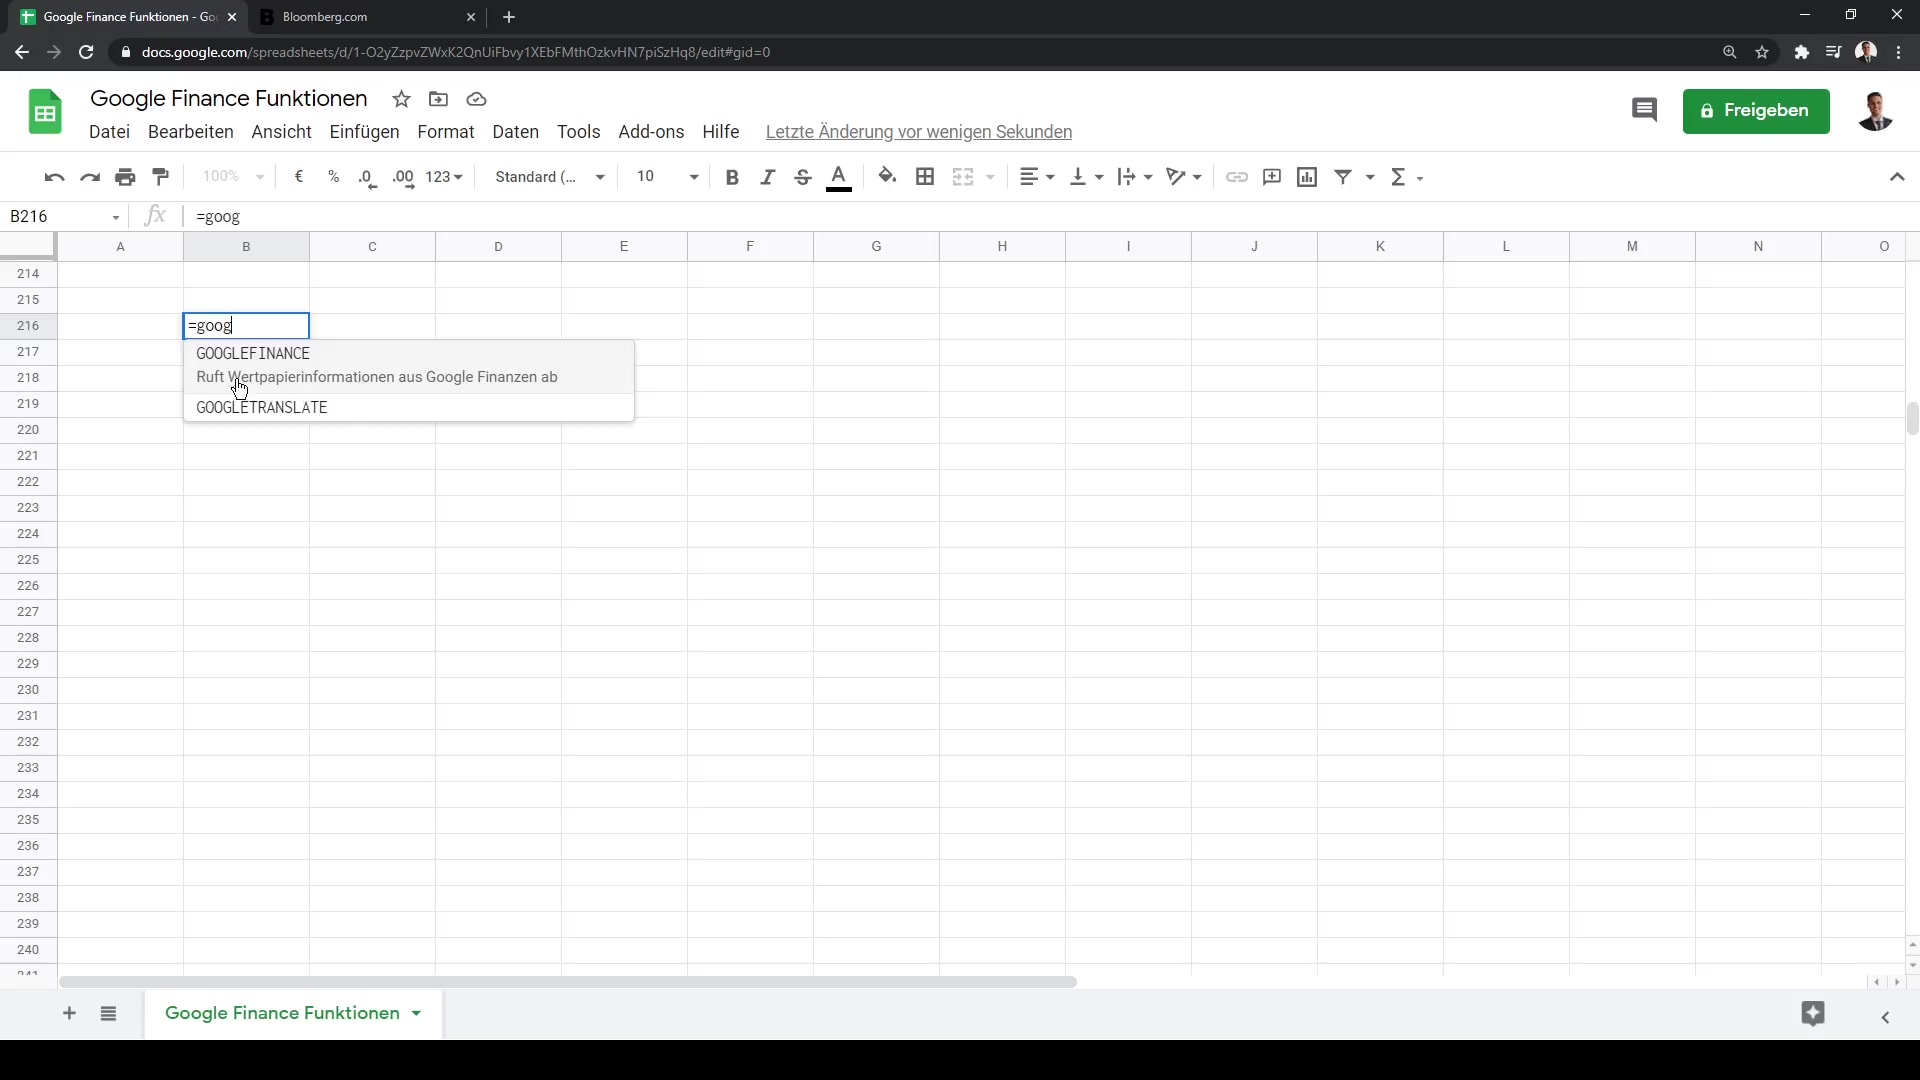Open the borders tool

925,176
